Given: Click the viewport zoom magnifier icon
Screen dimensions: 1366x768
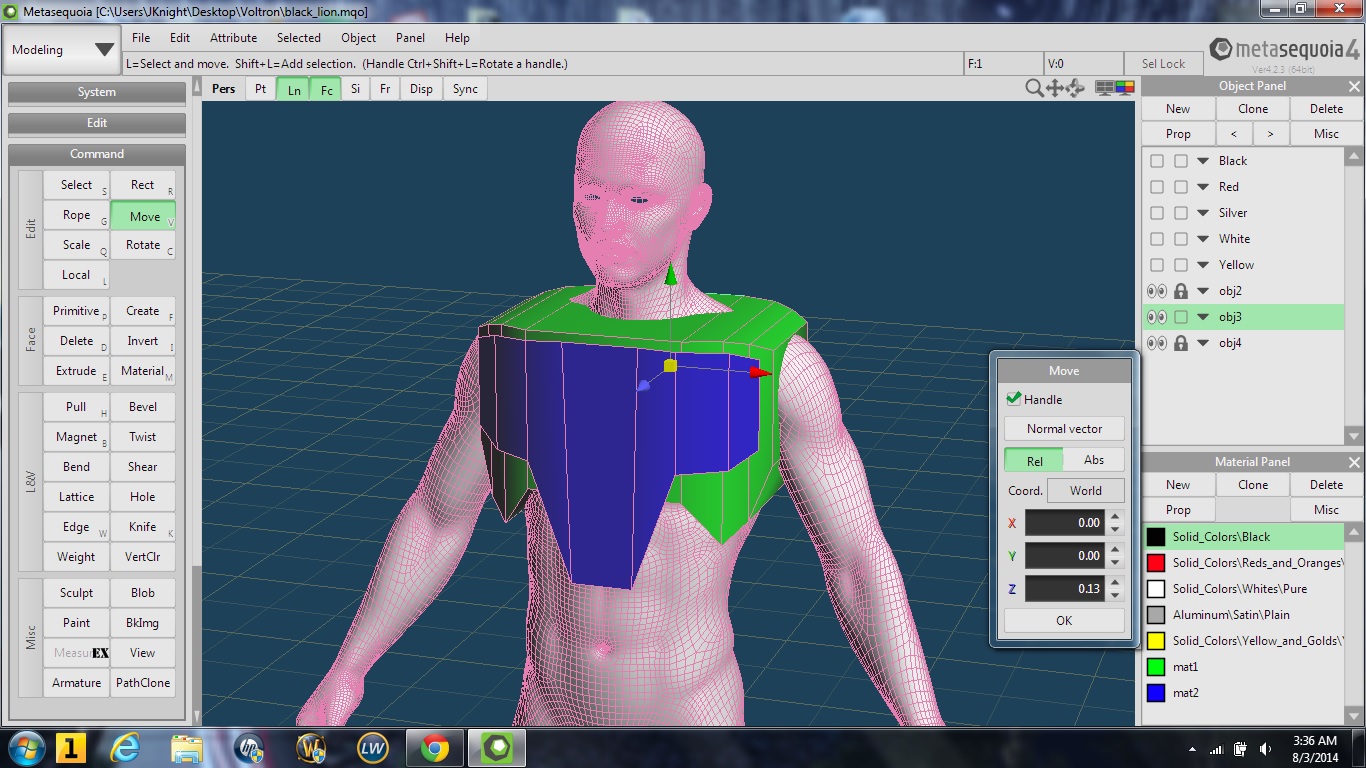Looking at the screenshot, I should point(1034,88).
